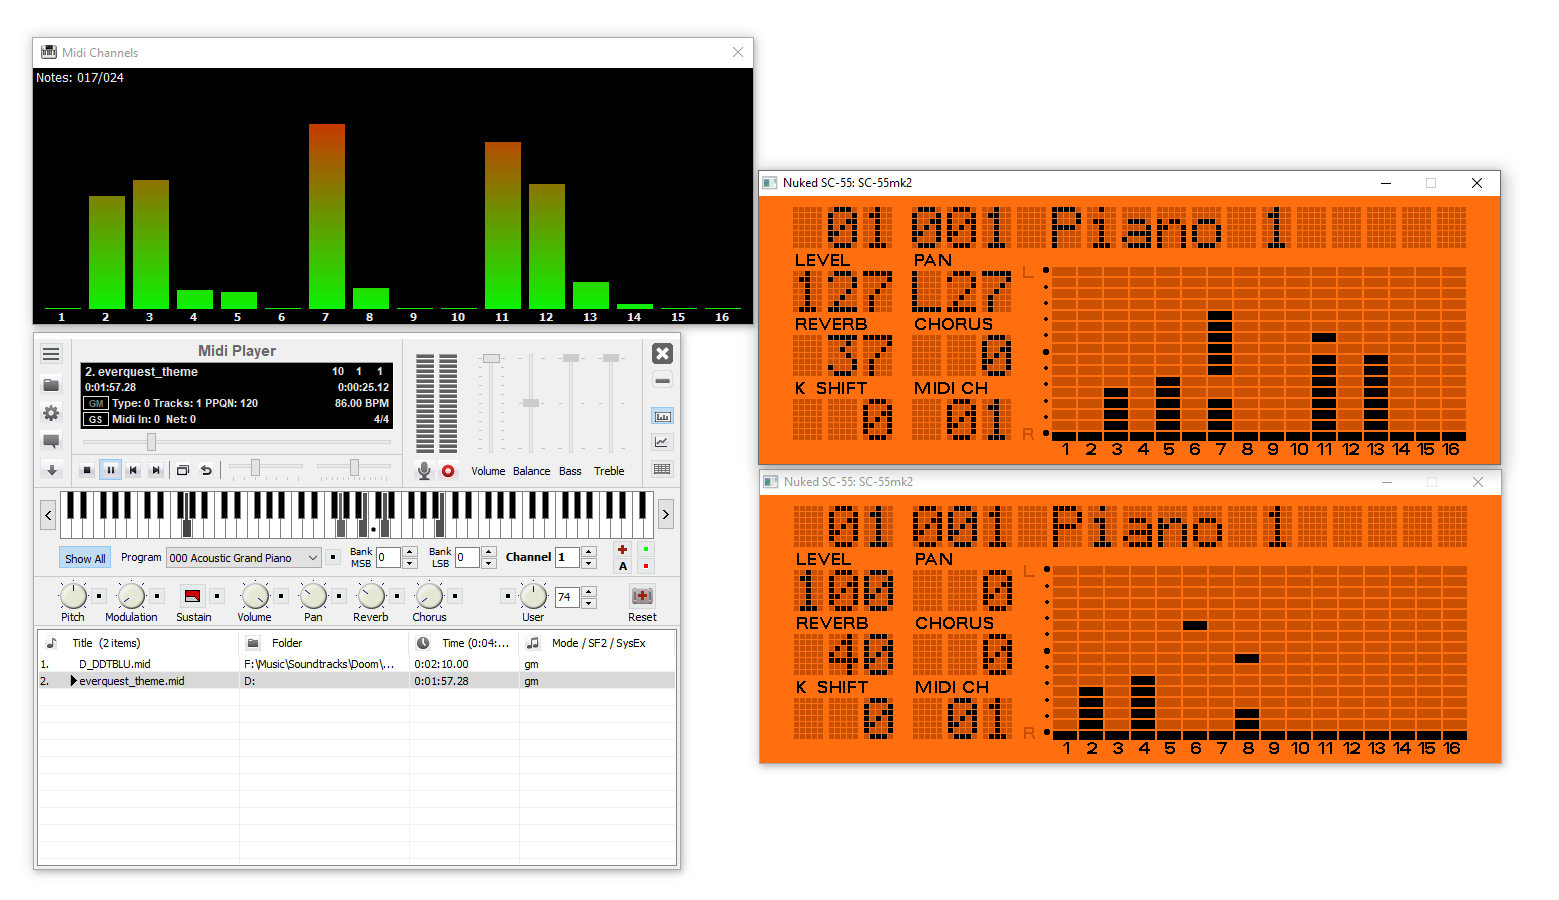Screen dimensions: 1559x900
Task: Open the hamburger menu in Midi Player
Action: pos(51,354)
